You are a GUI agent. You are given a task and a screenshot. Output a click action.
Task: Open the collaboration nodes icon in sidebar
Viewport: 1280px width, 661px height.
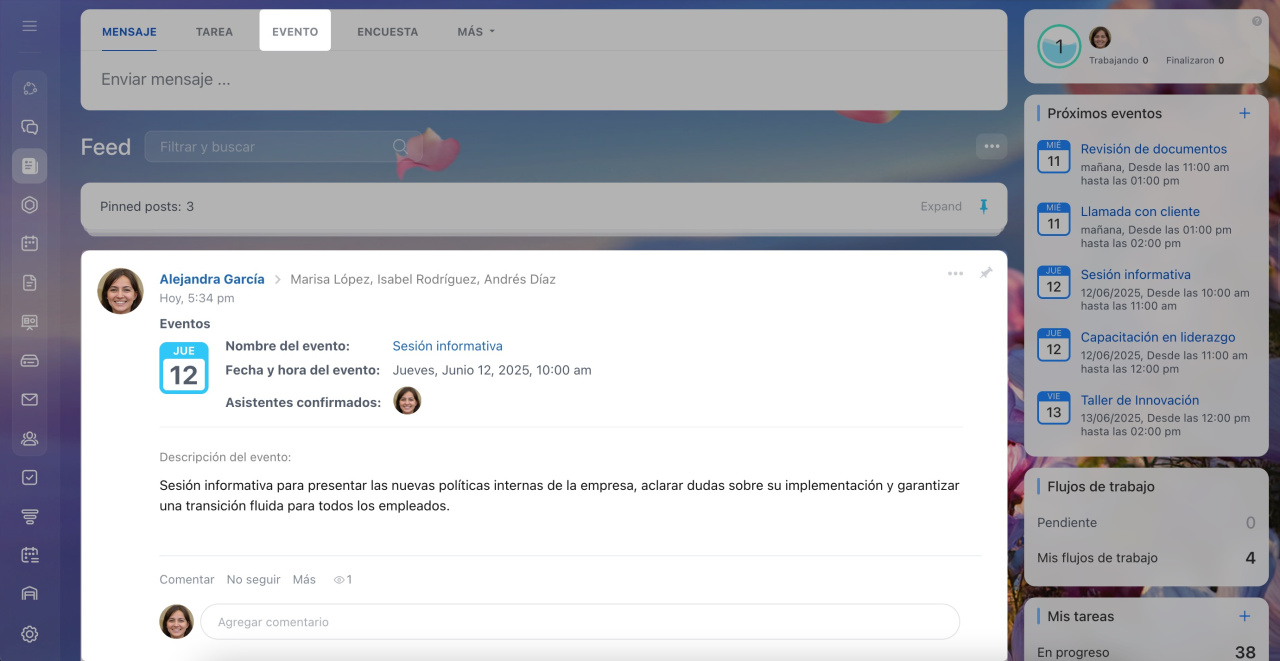(x=29, y=88)
